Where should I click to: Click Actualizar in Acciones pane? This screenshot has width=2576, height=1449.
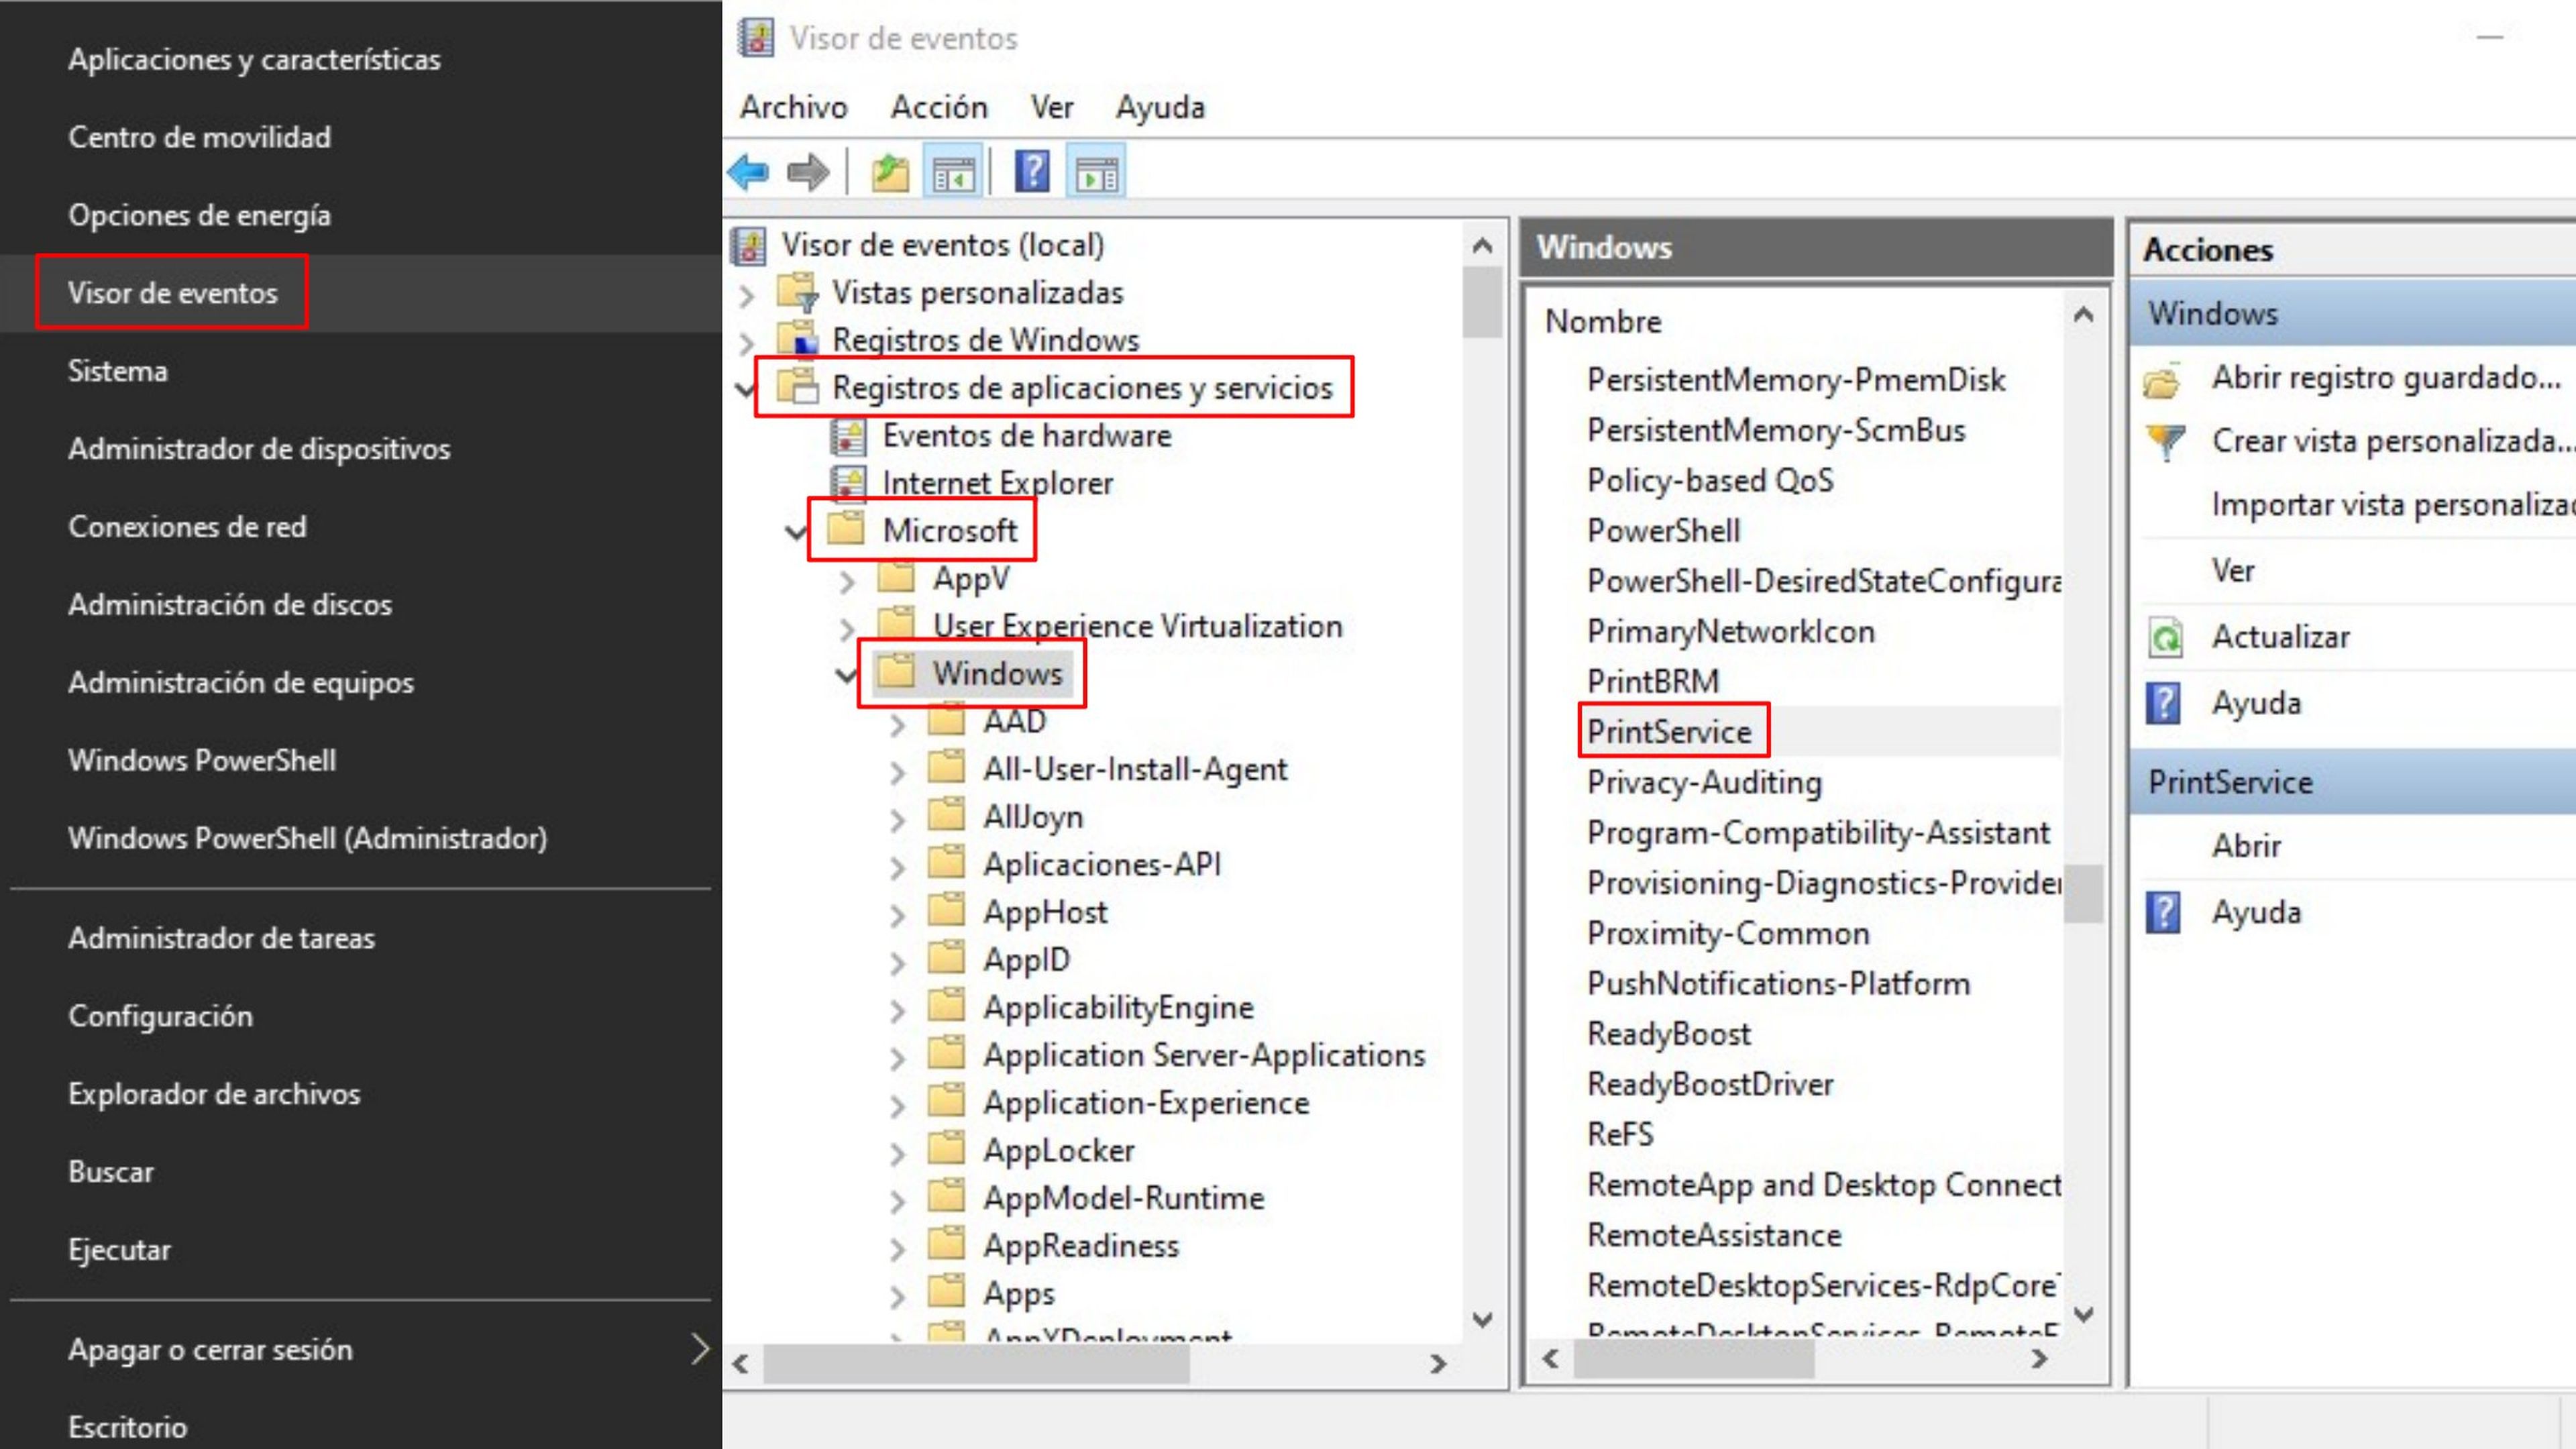(x=2280, y=637)
